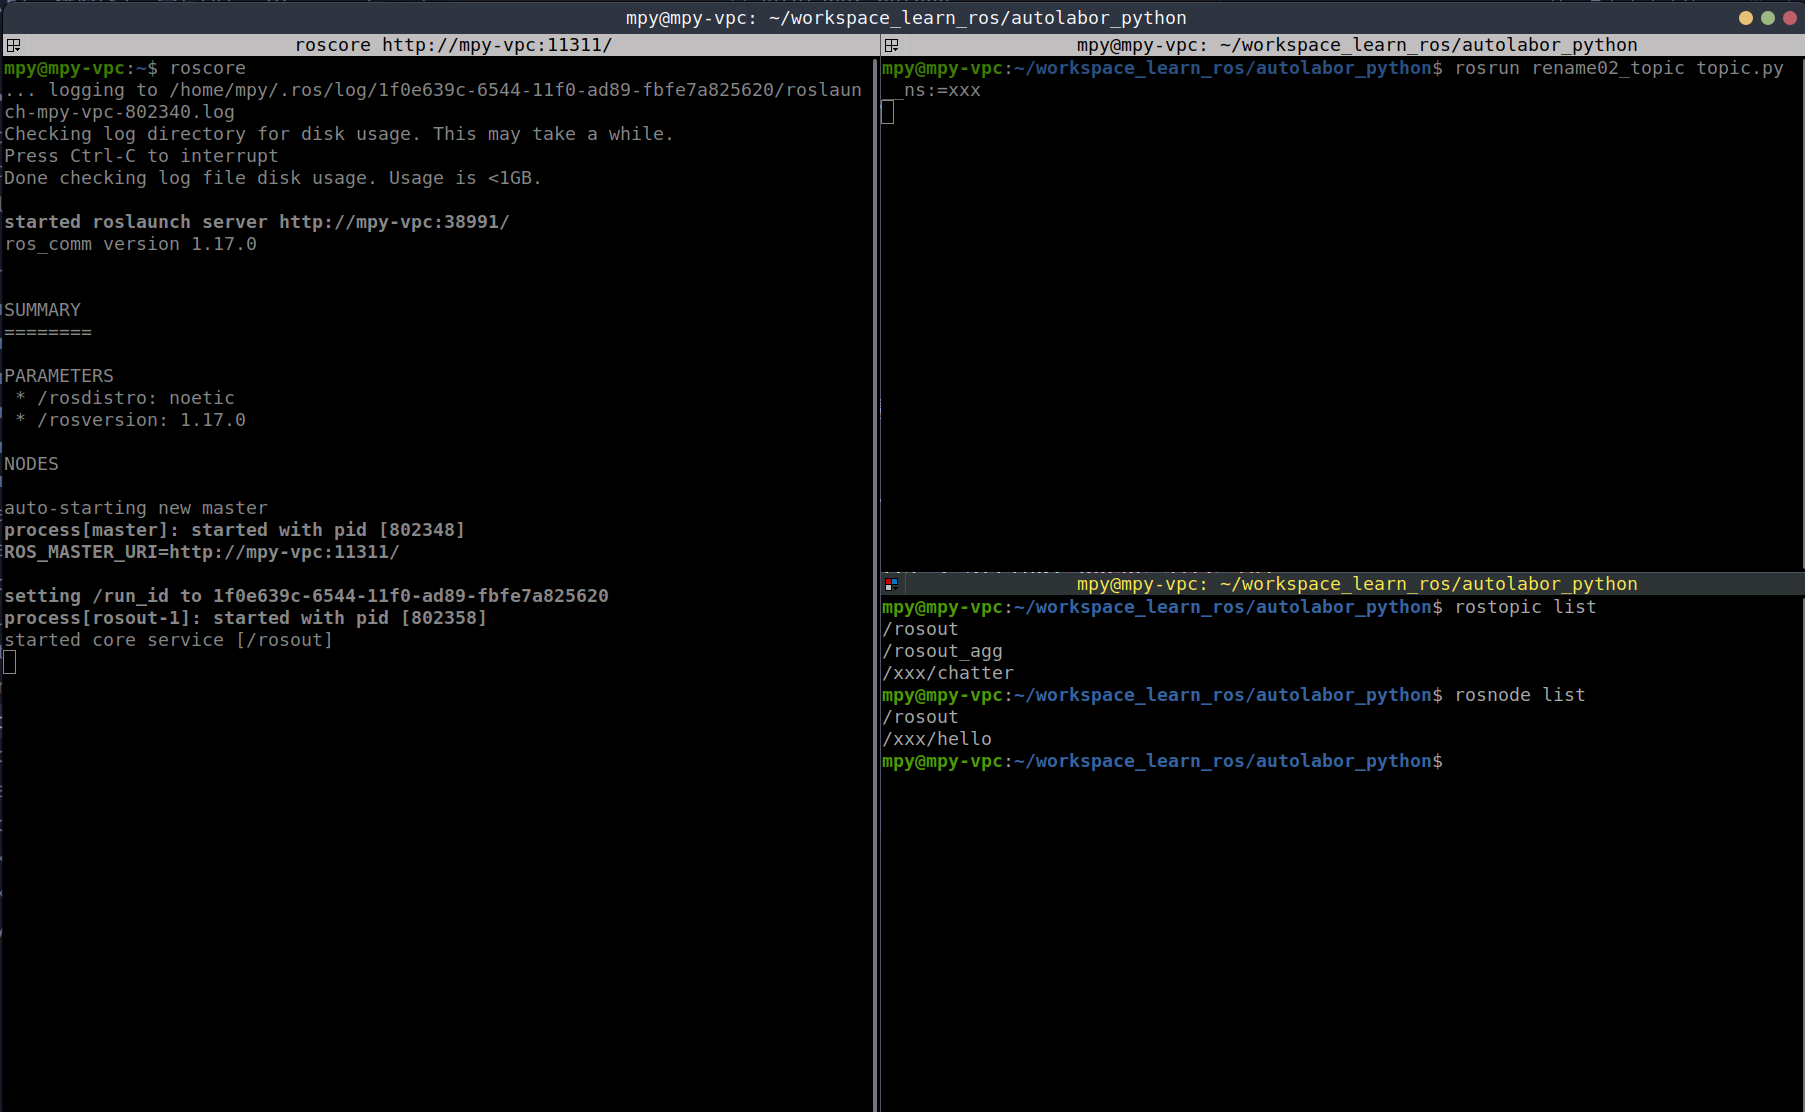
Task: Minimize the window with the yellow button
Action: (1746, 18)
